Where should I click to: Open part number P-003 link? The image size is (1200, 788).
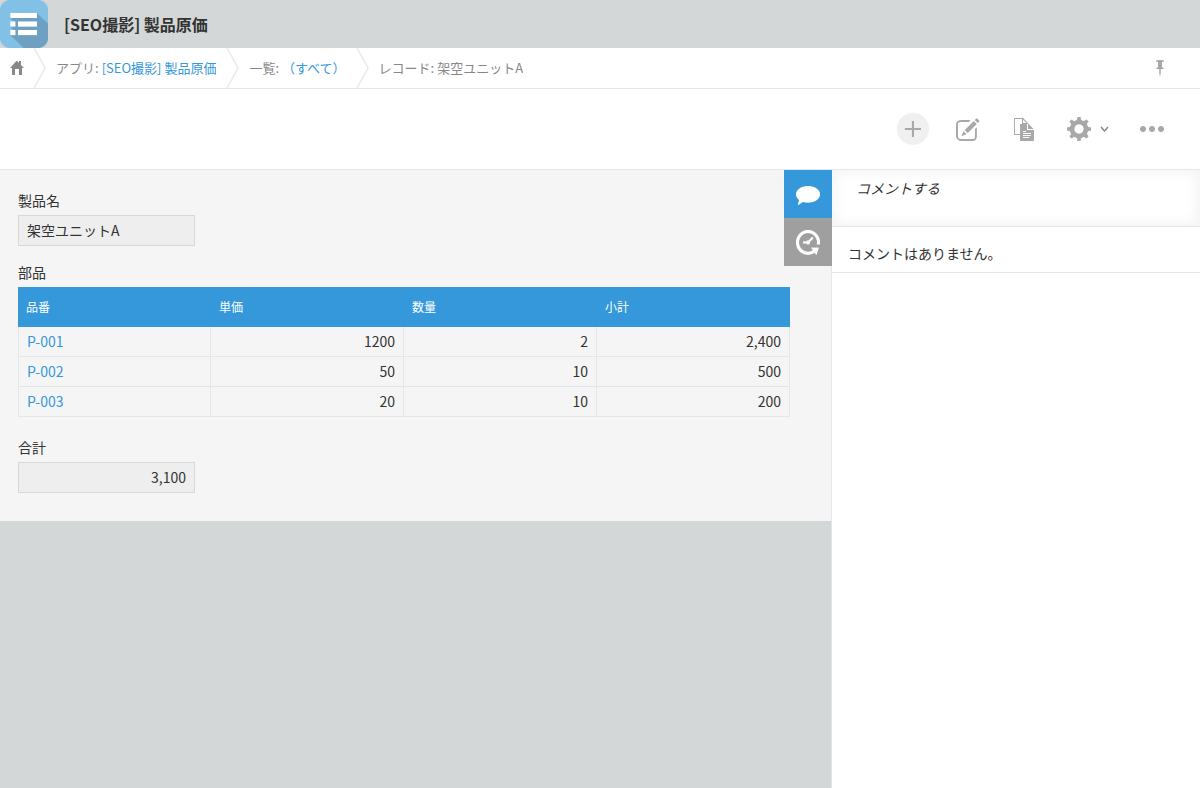tap(45, 402)
